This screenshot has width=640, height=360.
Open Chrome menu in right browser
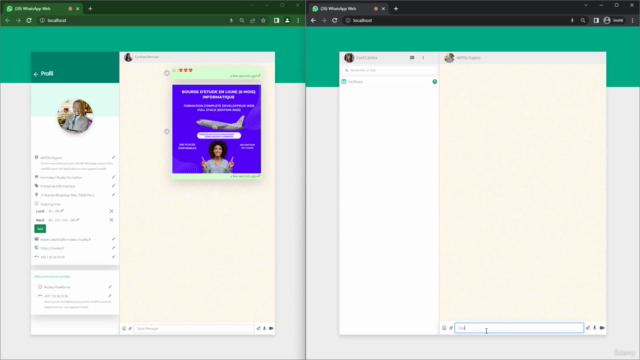click(x=633, y=20)
